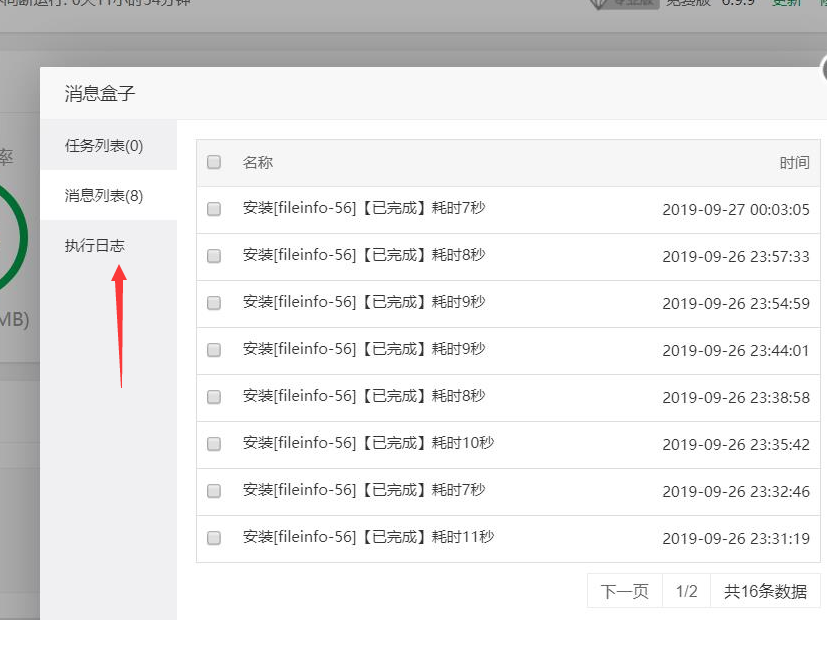
Task: Check the message dated 2019-09-26 23:54:59
Action: pos(214,303)
